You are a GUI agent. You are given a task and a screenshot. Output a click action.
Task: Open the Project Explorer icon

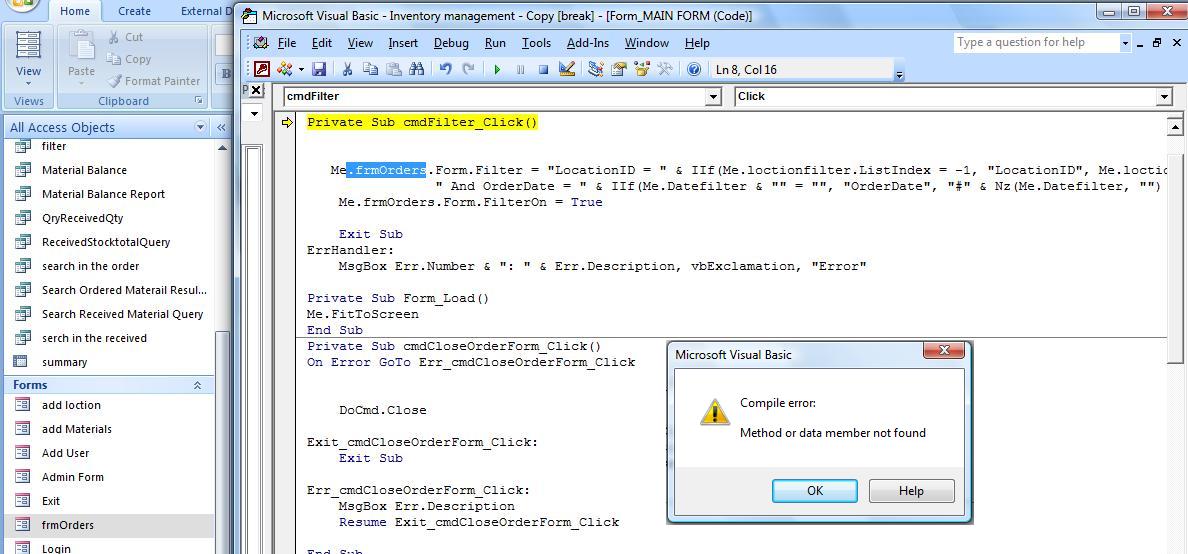(596, 70)
